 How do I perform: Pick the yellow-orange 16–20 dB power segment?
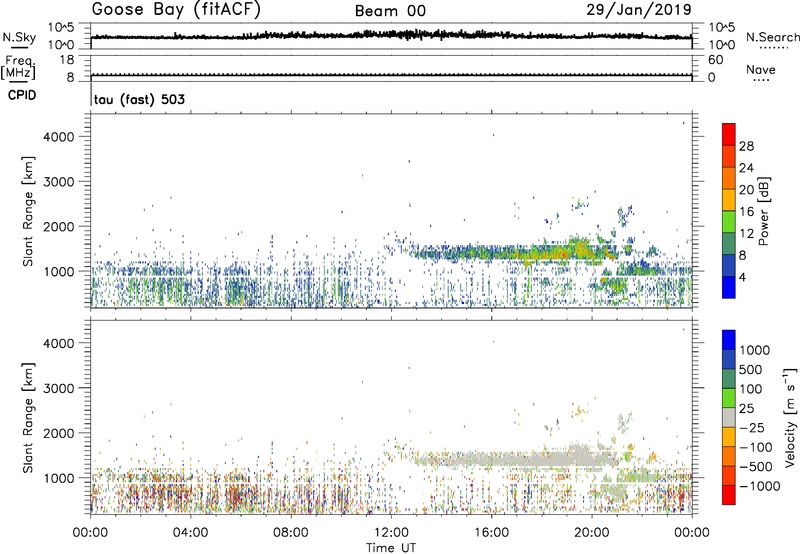tap(729, 200)
